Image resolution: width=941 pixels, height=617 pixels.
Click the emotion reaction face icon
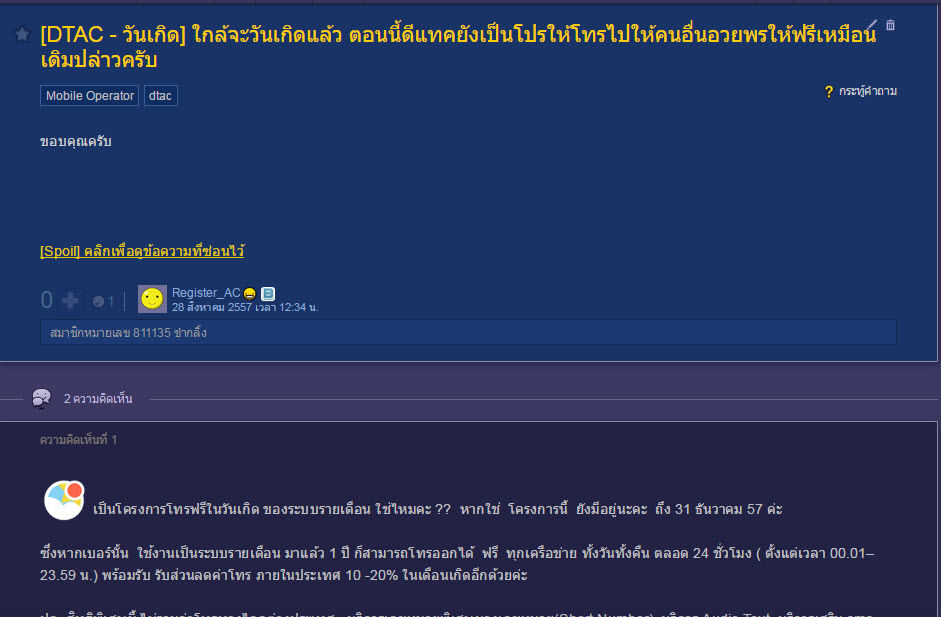[98, 301]
